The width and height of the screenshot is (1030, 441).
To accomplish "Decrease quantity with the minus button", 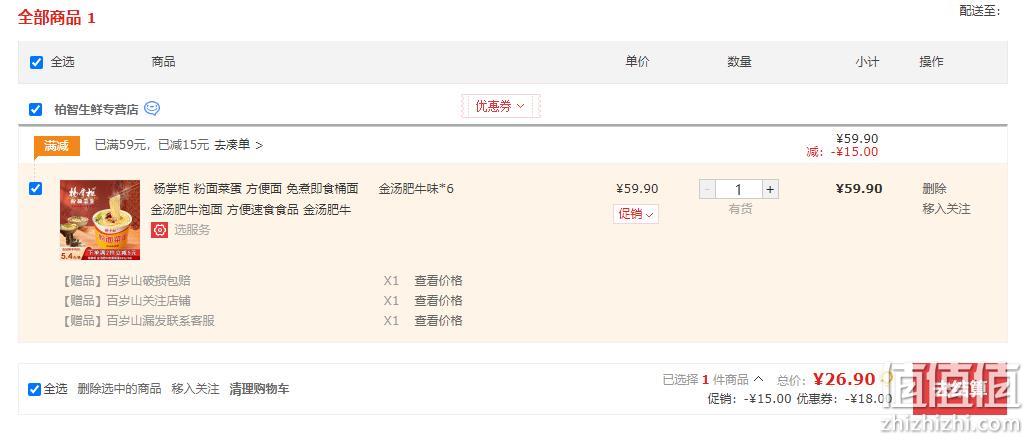I will coord(707,190).
